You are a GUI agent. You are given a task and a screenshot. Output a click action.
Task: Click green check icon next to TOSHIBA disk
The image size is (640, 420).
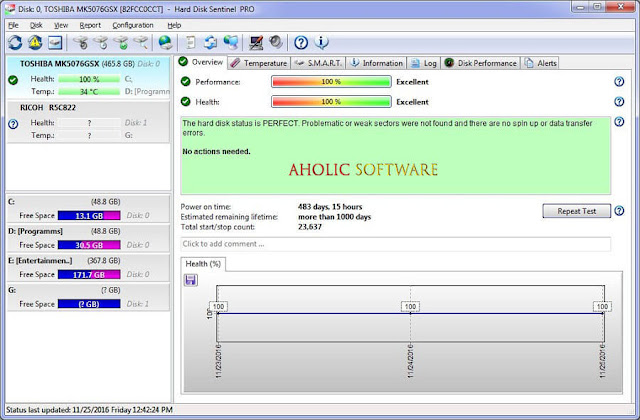point(13,80)
